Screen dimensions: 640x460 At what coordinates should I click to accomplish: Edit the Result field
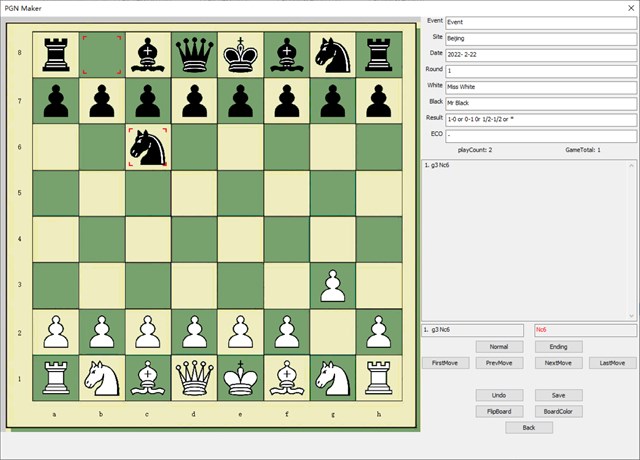541,120
